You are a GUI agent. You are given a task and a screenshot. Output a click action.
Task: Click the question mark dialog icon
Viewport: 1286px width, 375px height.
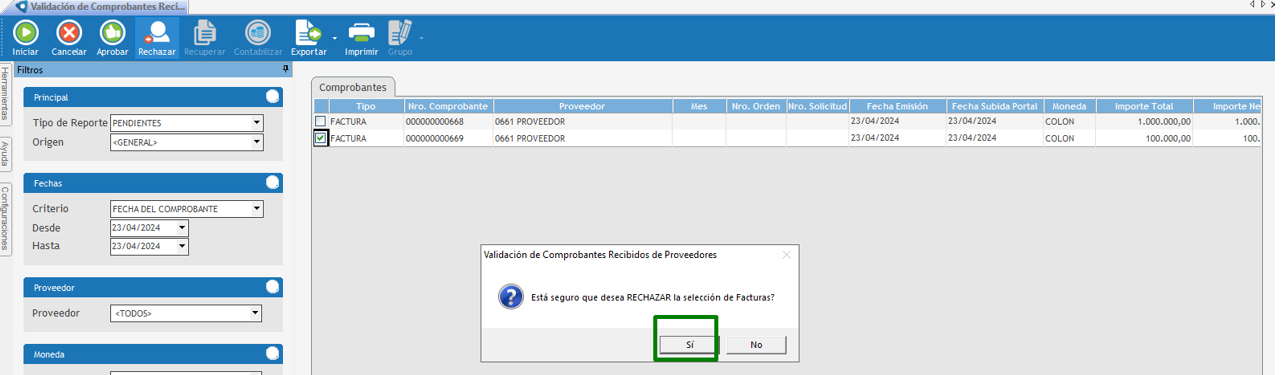(x=510, y=297)
